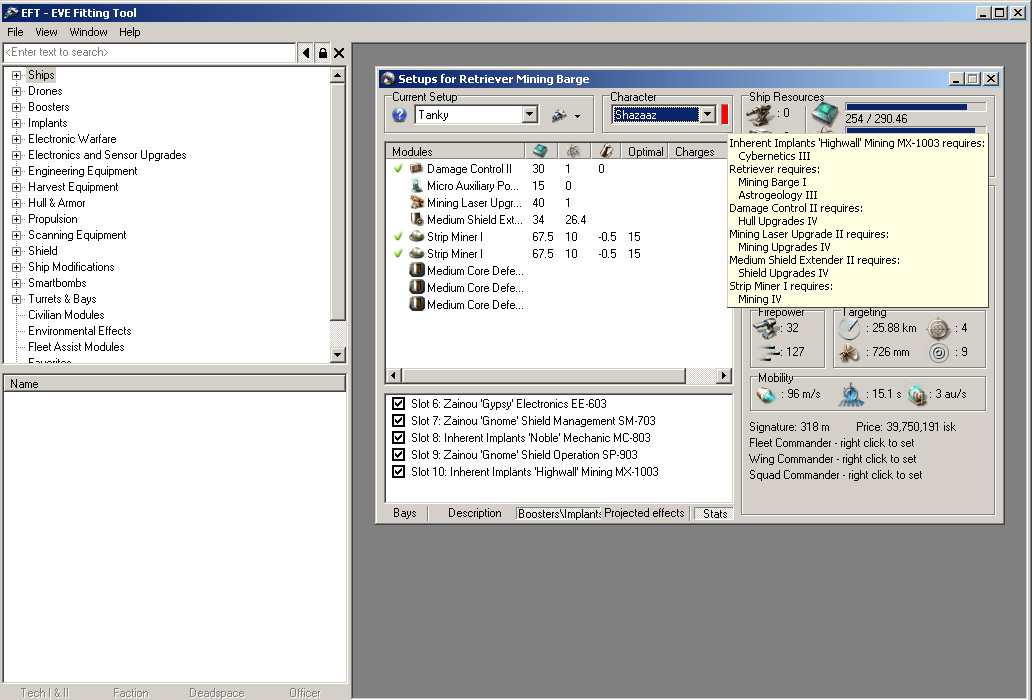Click the modules list horizontal scrollbar

click(559, 376)
